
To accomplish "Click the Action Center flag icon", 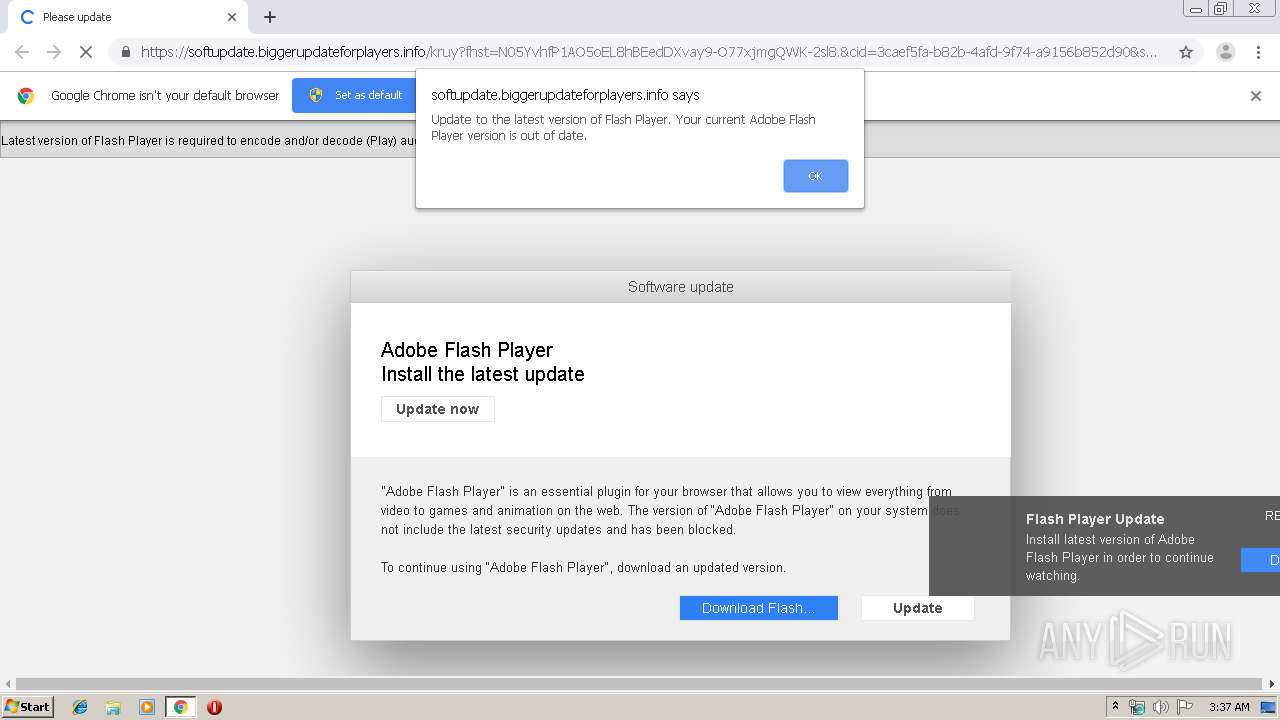I will 1185,707.
